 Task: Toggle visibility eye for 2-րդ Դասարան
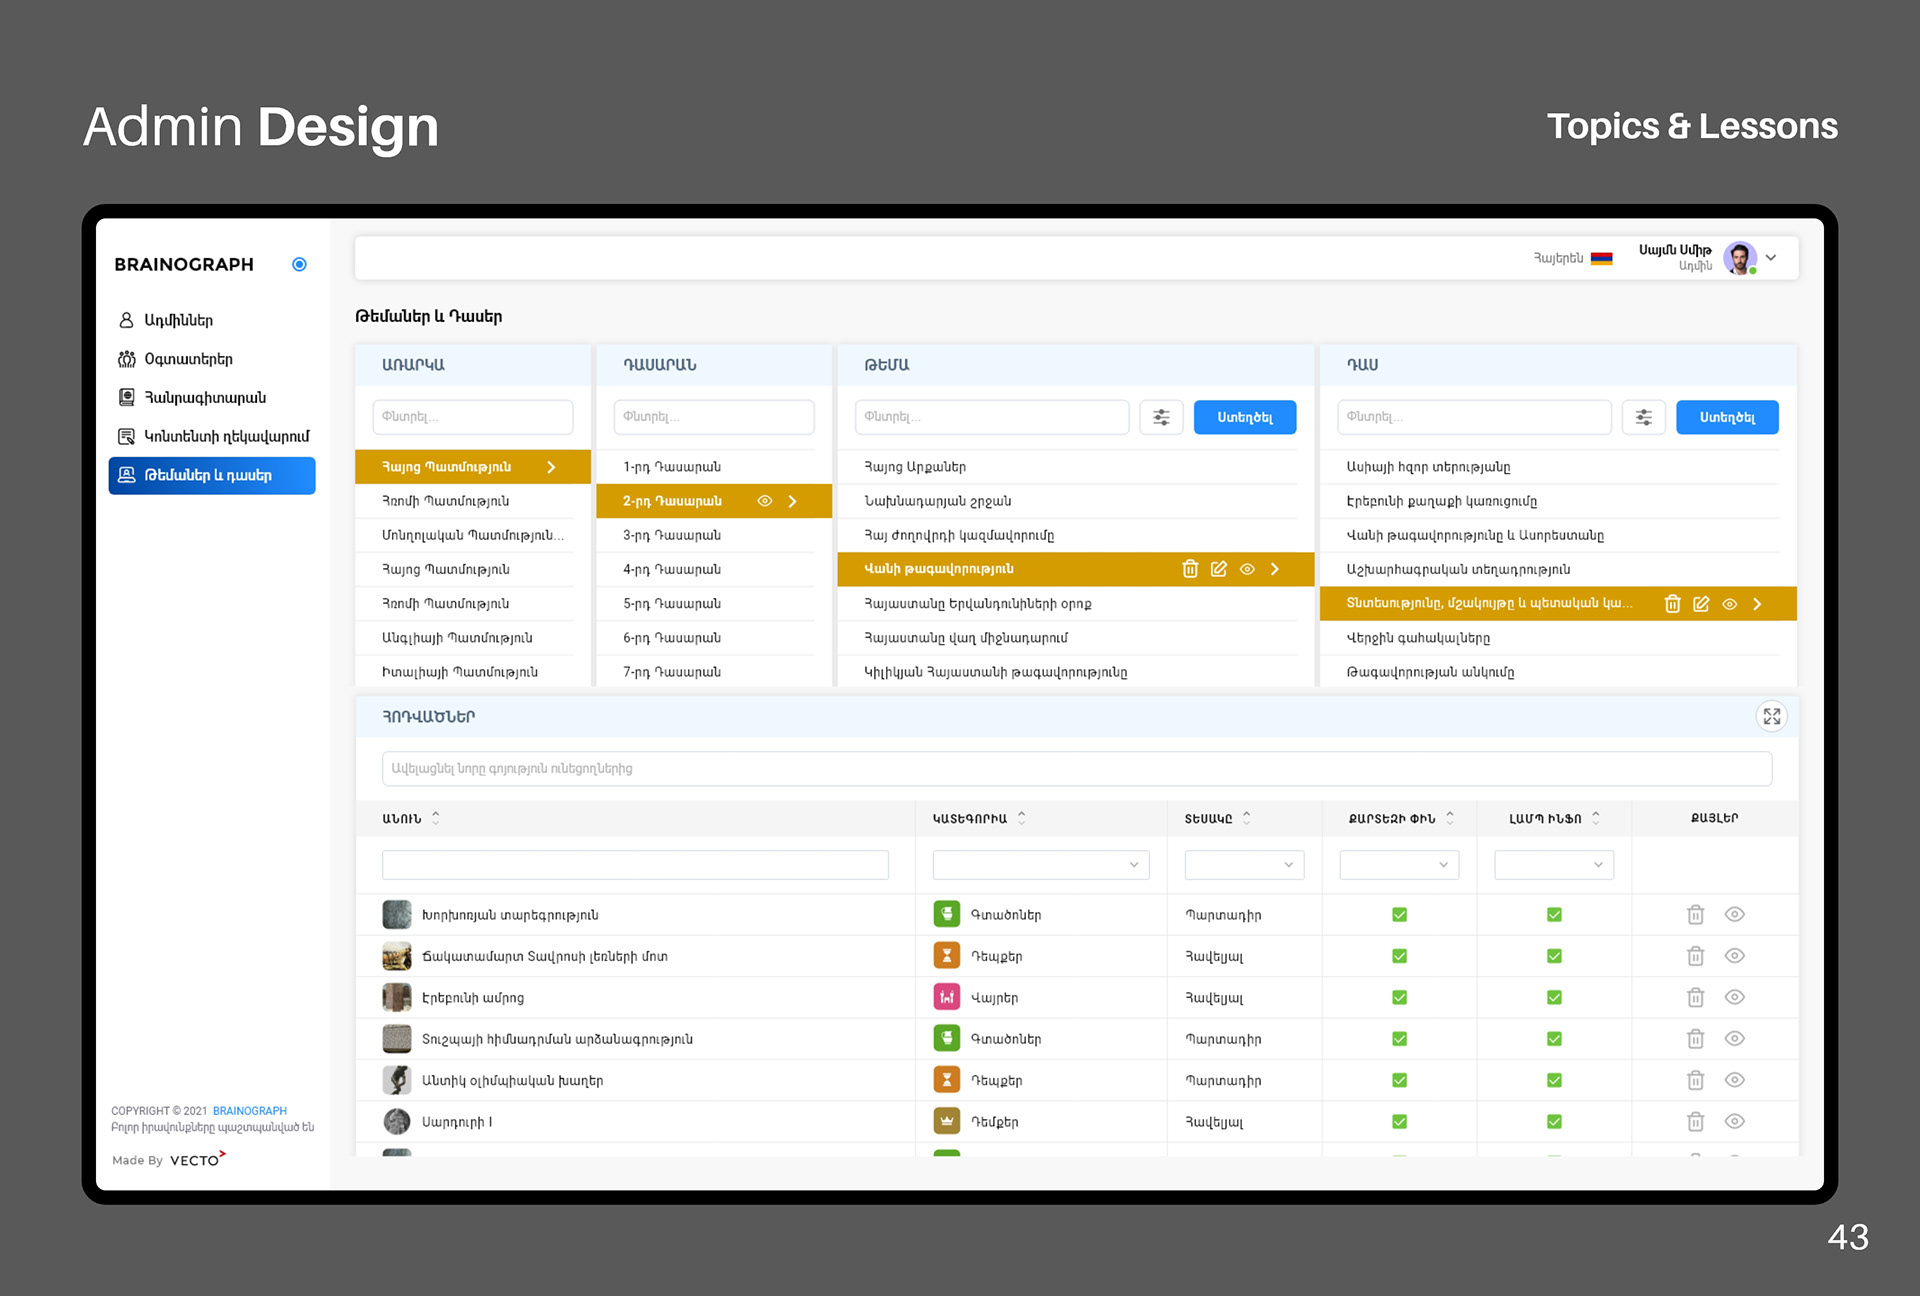point(765,501)
